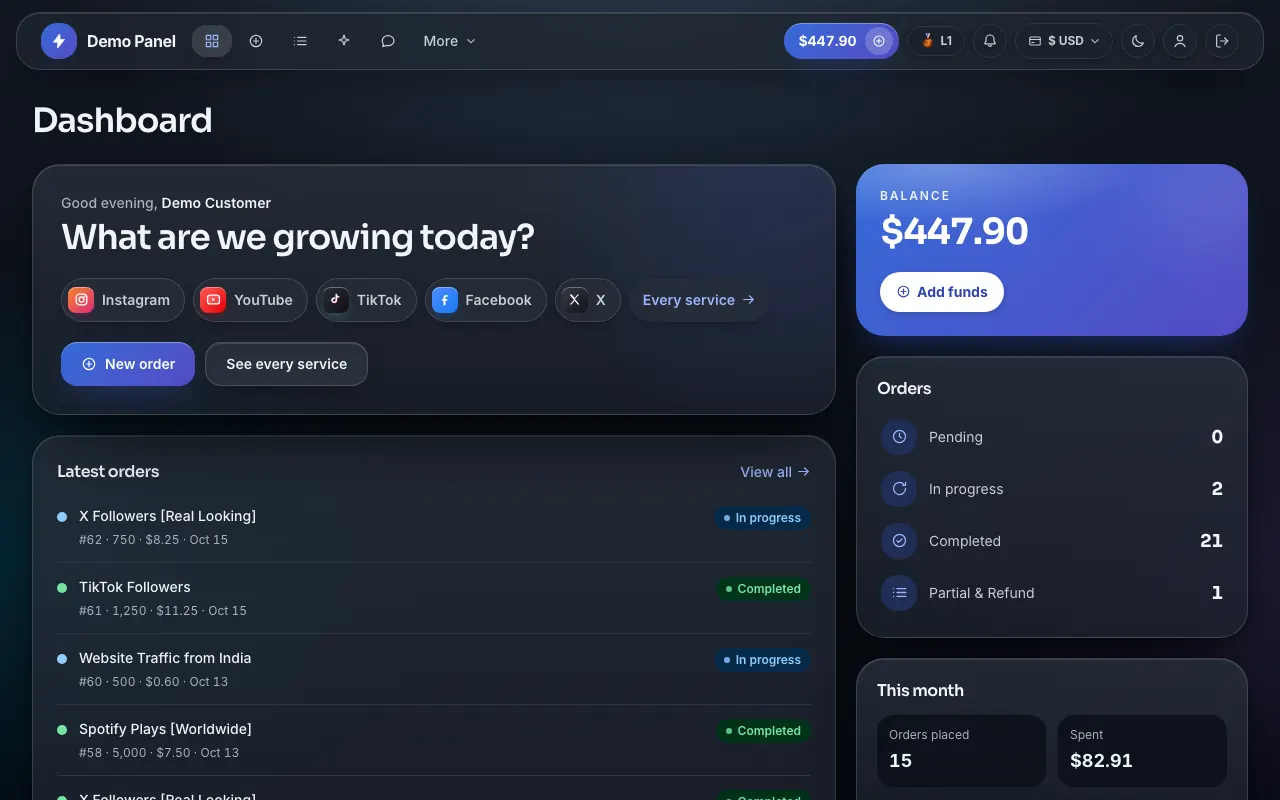The image size is (1280, 800).
Task: Click the #60 · 500 · $0.60 details line
Action: coord(154,682)
